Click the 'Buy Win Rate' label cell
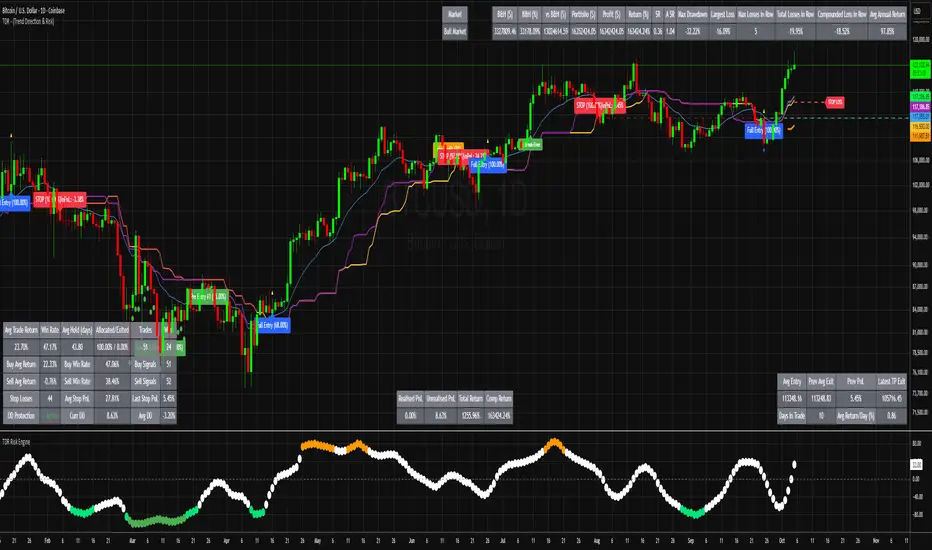This screenshot has width=932, height=550. click(77, 364)
